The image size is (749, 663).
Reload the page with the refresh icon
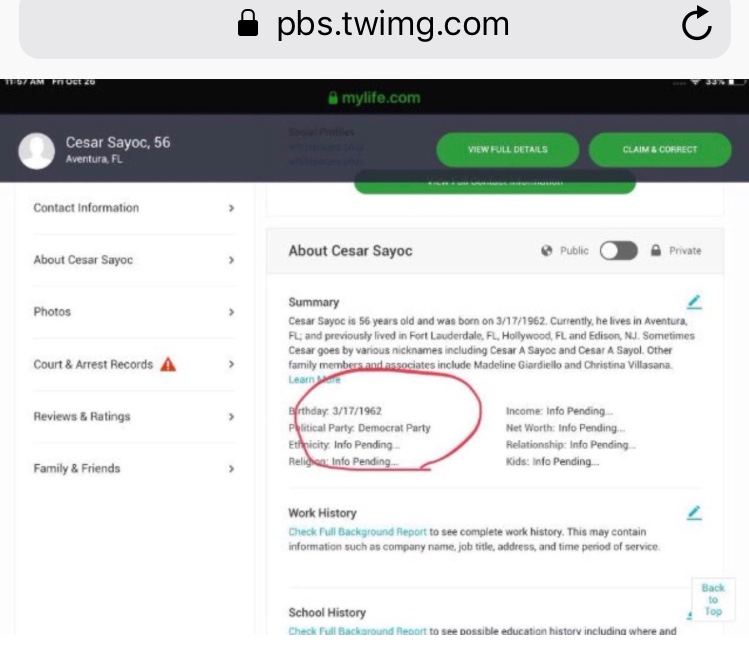click(x=696, y=23)
